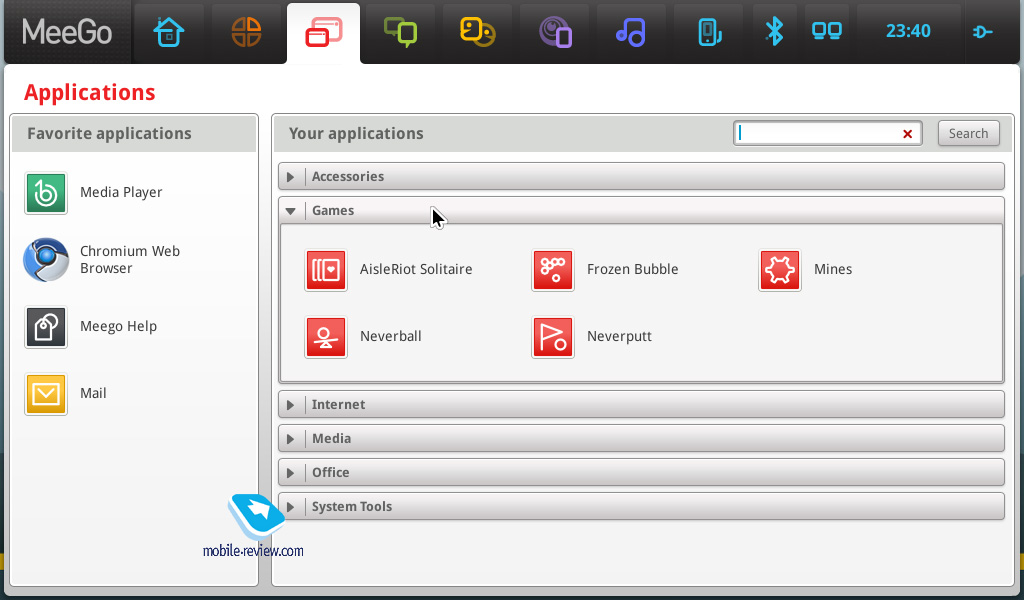Screen dimensions: 1024x600
Task: Expand the System Tools category
Action: click(x=641, y=506)
